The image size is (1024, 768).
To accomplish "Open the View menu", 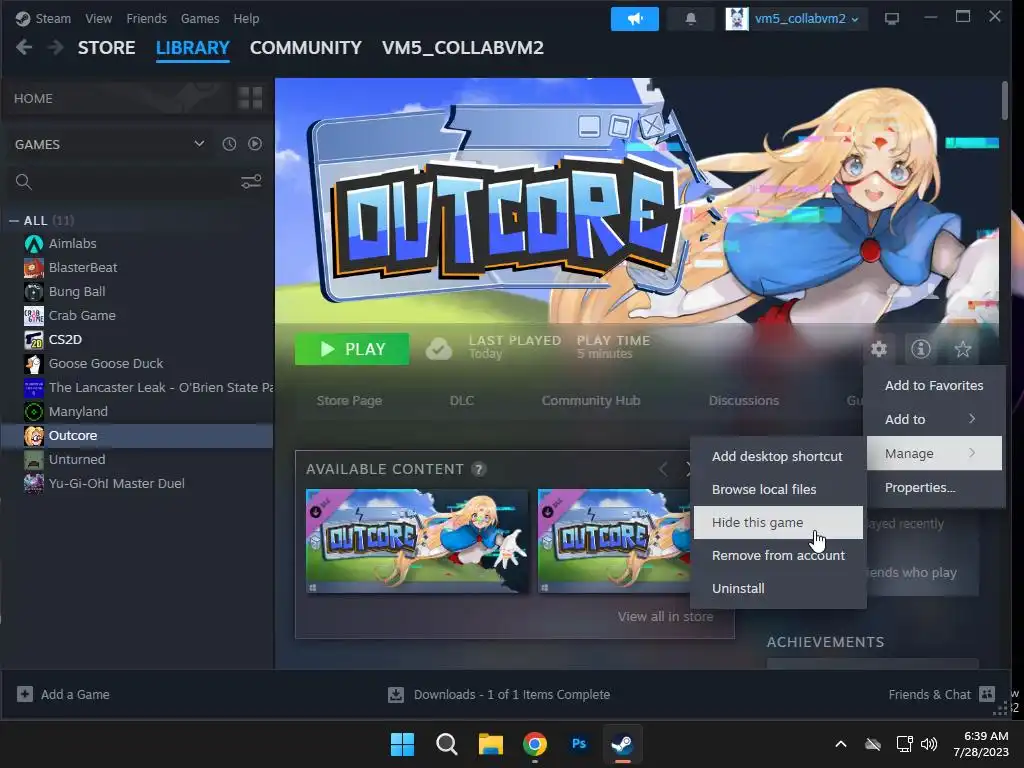I will (99, 18).
